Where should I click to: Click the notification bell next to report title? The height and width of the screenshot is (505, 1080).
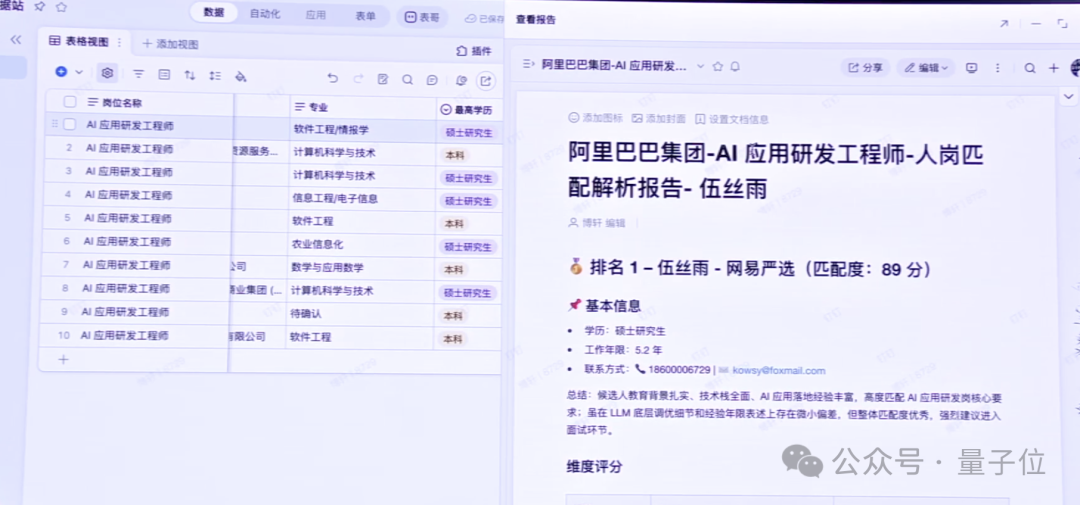(735, 67)
